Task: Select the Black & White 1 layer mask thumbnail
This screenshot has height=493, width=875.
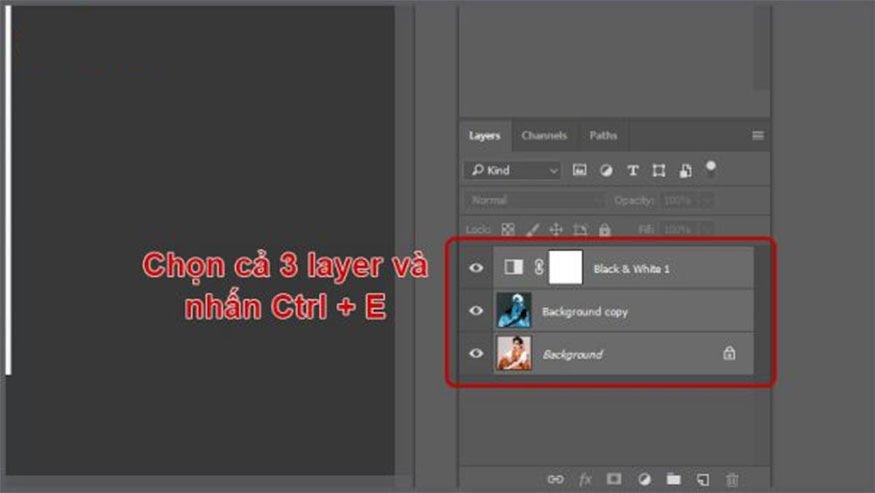Action: (566, 267)
